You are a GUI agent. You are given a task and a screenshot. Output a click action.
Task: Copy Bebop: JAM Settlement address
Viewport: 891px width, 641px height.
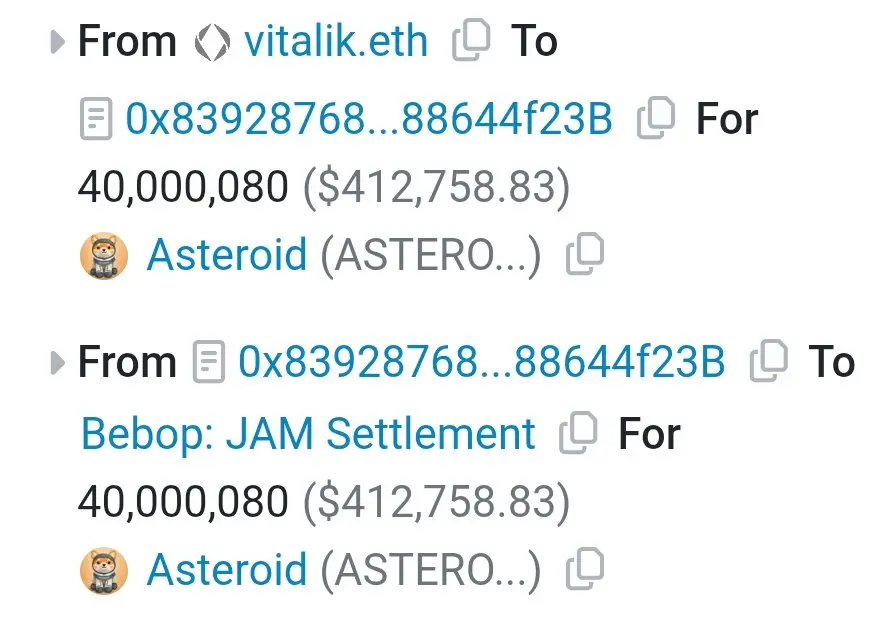(578, 432)
